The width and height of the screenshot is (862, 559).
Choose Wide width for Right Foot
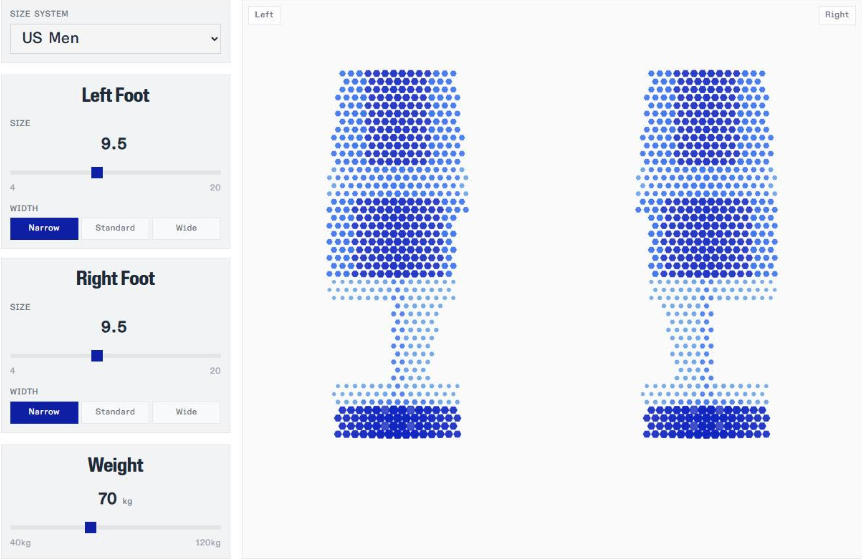click(x=186, y=412)
